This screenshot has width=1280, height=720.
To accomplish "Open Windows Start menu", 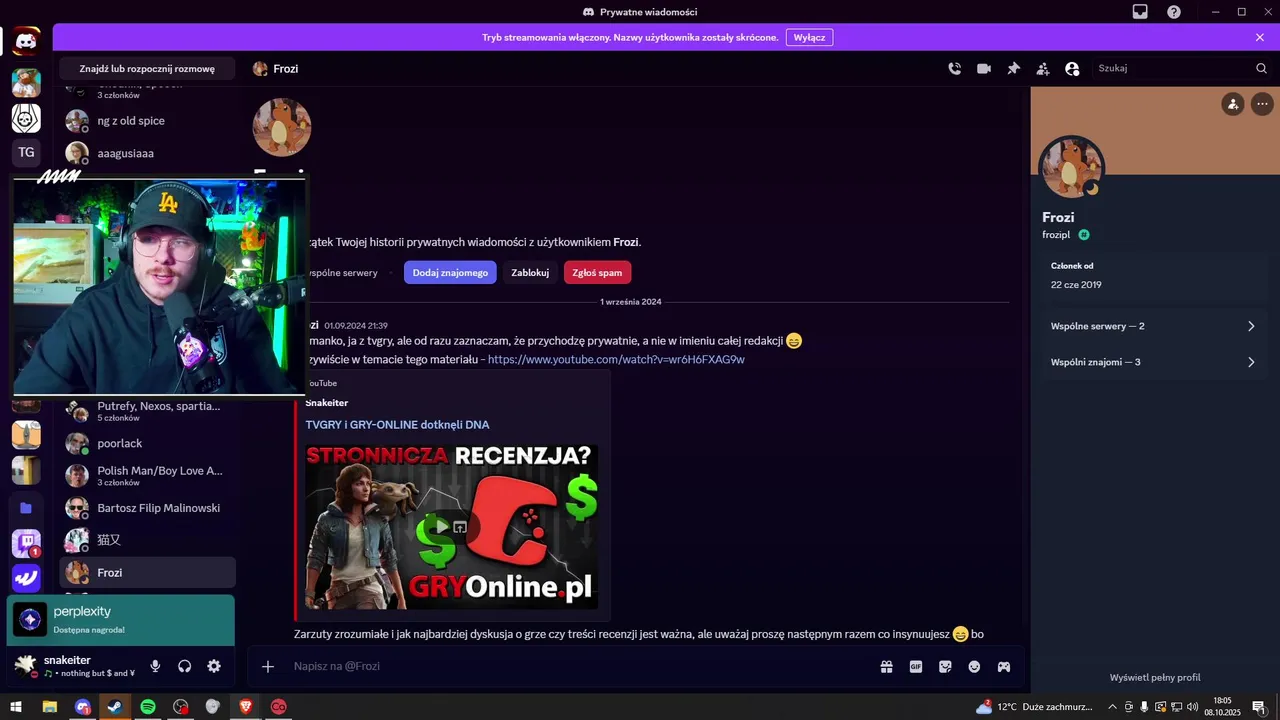I will (16, 707).
